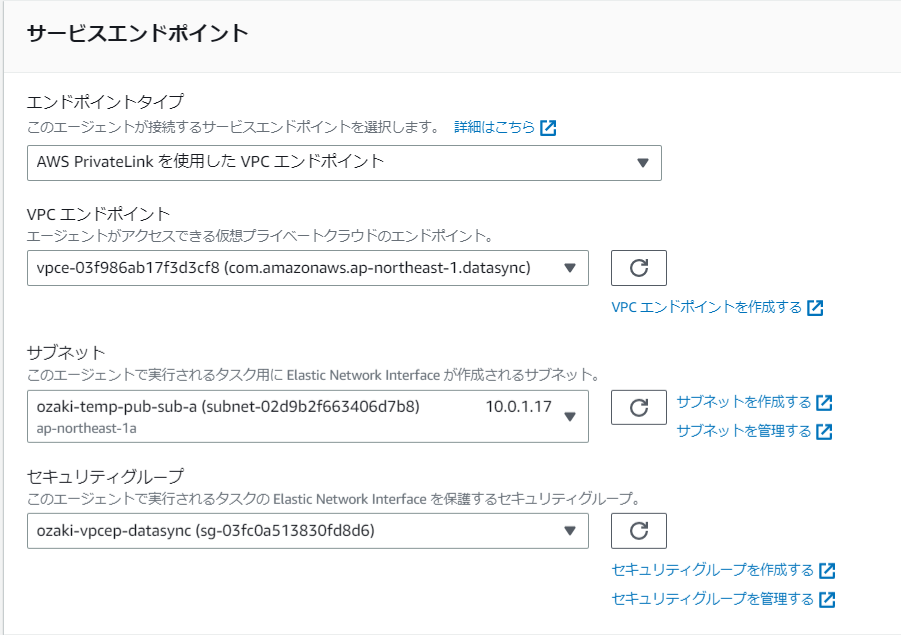Click サブネットを管理する link
The image size is (901, 635).
pos(744,431)
